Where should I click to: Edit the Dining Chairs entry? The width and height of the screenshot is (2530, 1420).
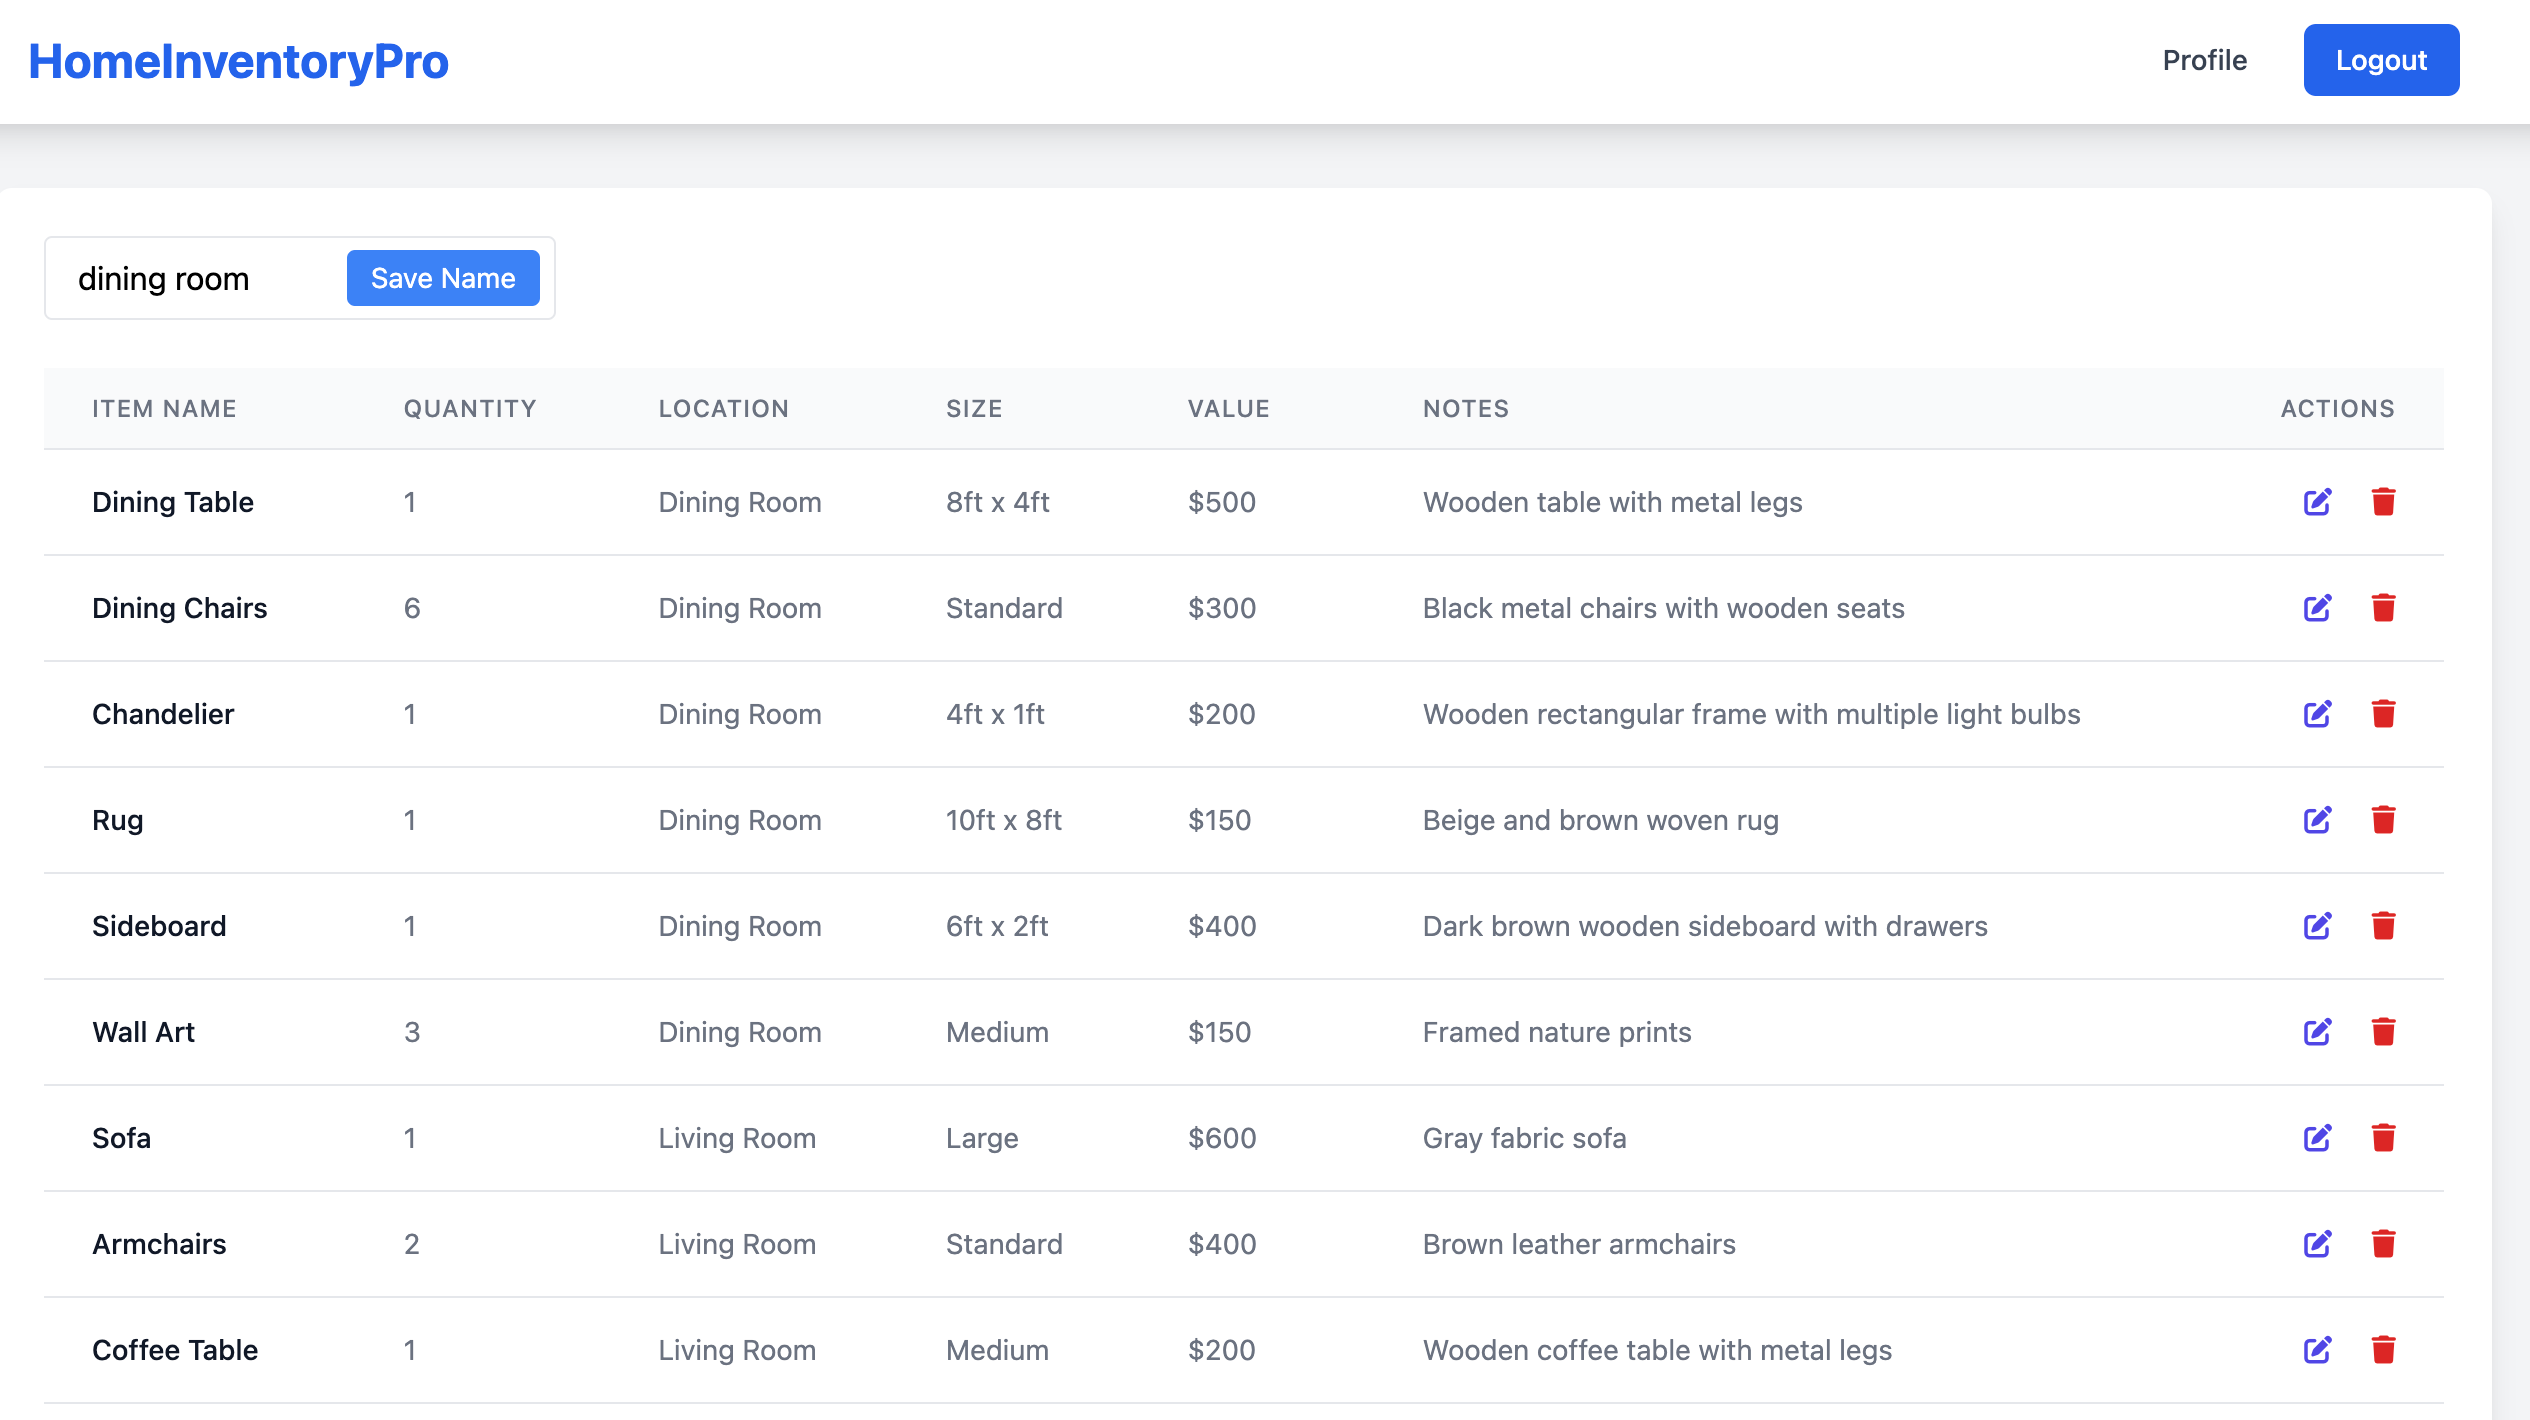click(x=2317, y=608)
